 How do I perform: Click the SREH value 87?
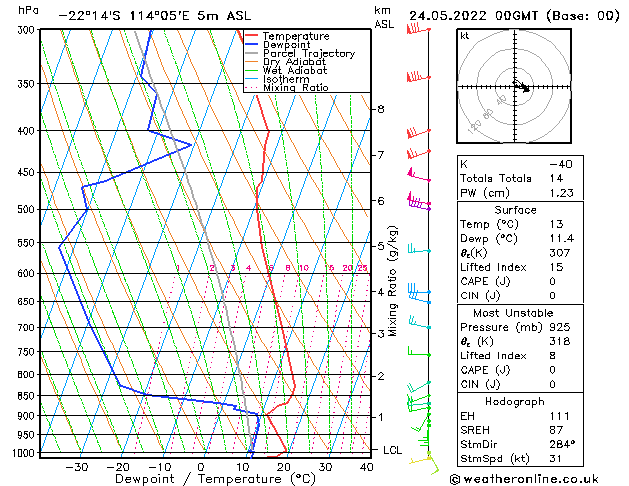coord(556,430)
